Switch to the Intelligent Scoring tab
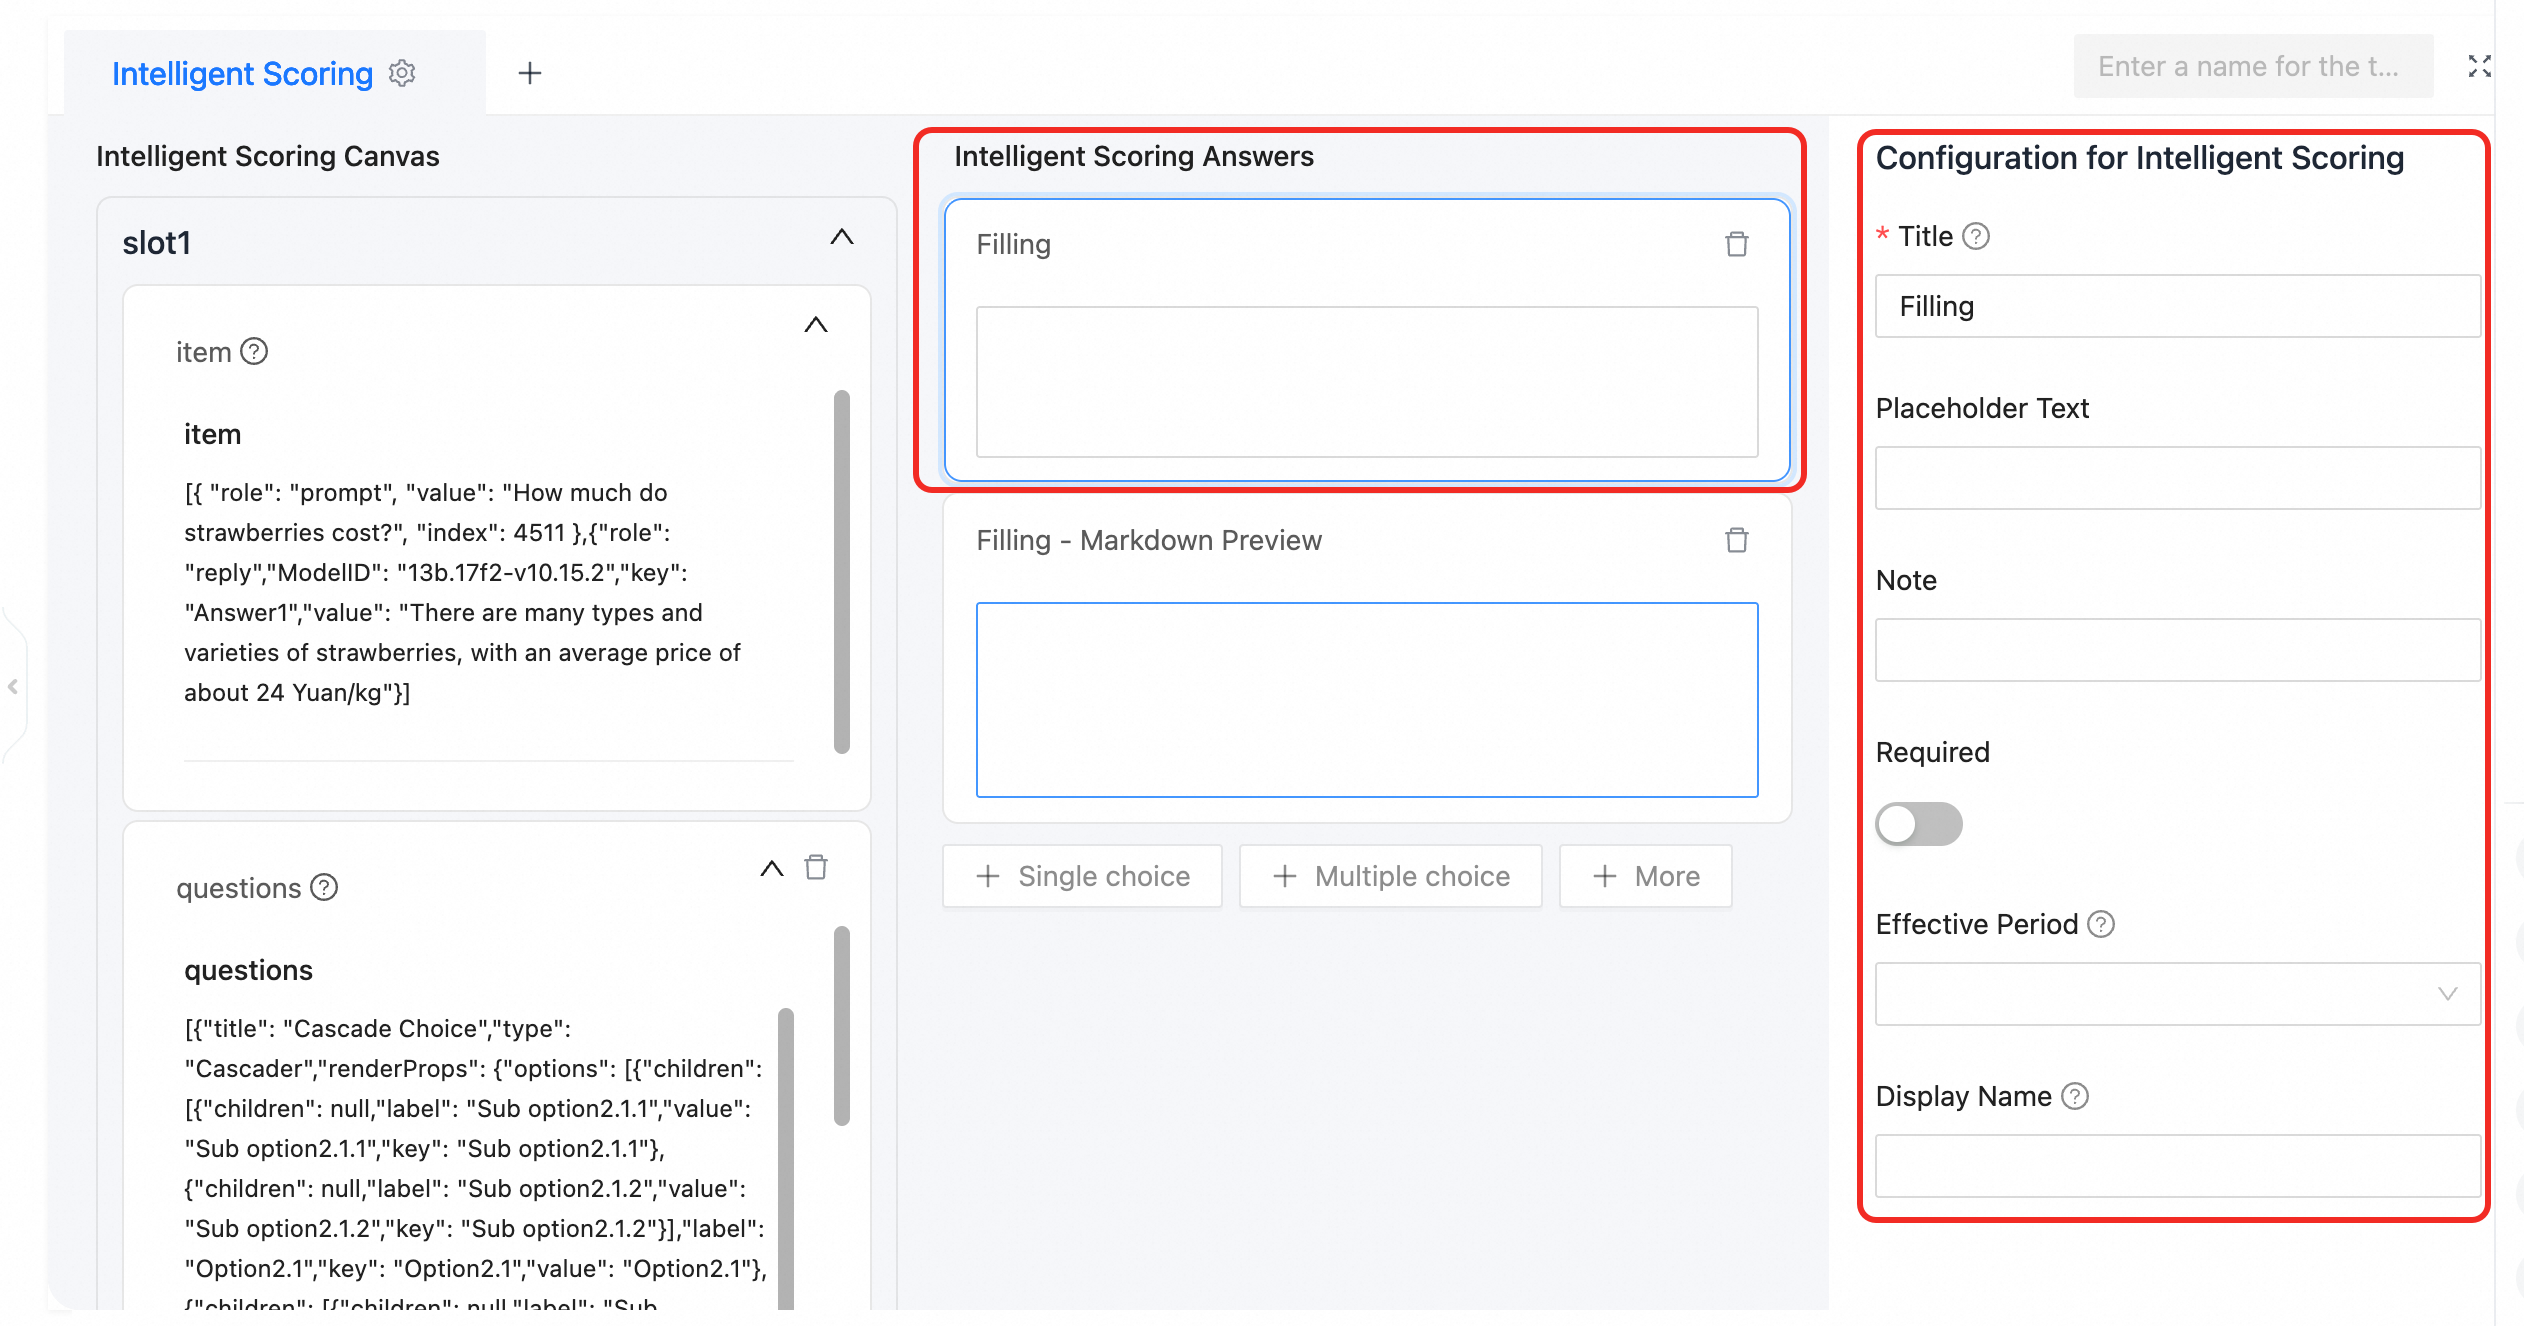Screen dimensions: 2524x1326 click(242, 73)
